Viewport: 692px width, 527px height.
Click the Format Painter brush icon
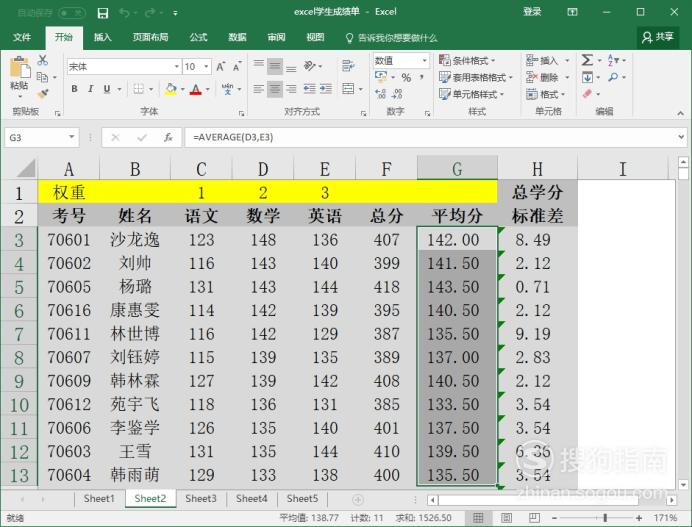point(43,94)
